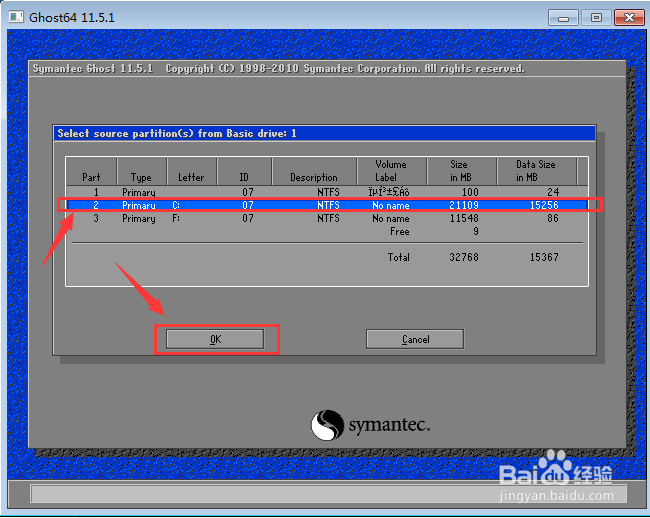Confirm selection with the OK button
Screen dimensions: 650x518
pos(215,339)
